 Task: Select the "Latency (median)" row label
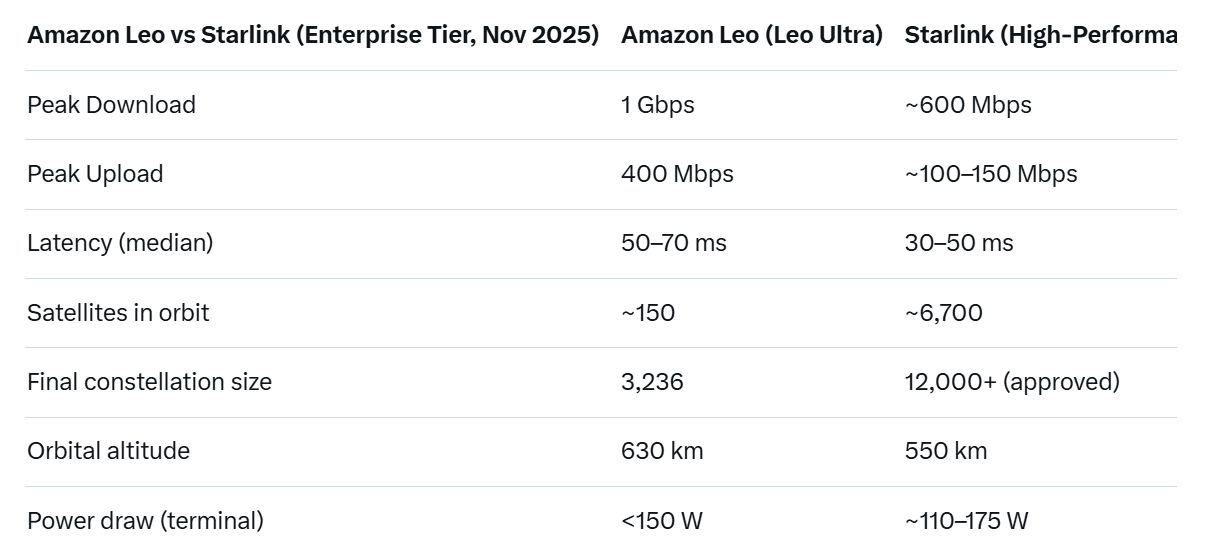[x=120, y=243]
